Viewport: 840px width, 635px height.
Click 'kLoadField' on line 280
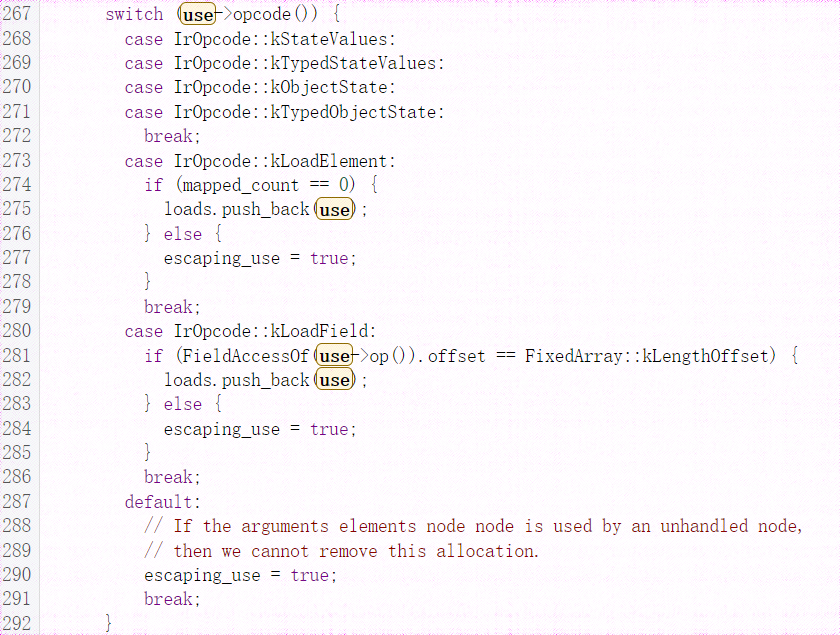[319, 331]
